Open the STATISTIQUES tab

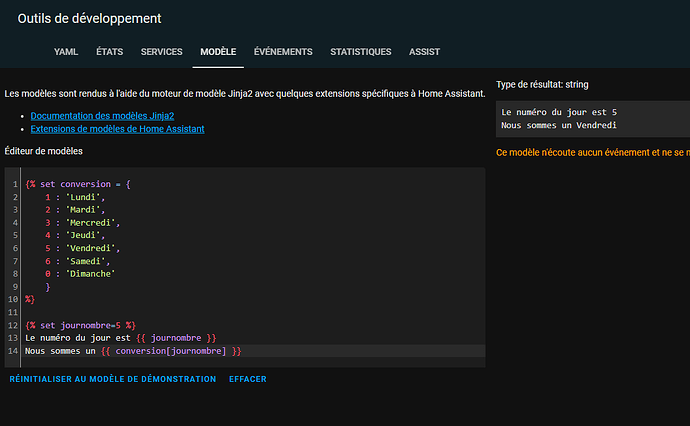[x=361, y=52]
